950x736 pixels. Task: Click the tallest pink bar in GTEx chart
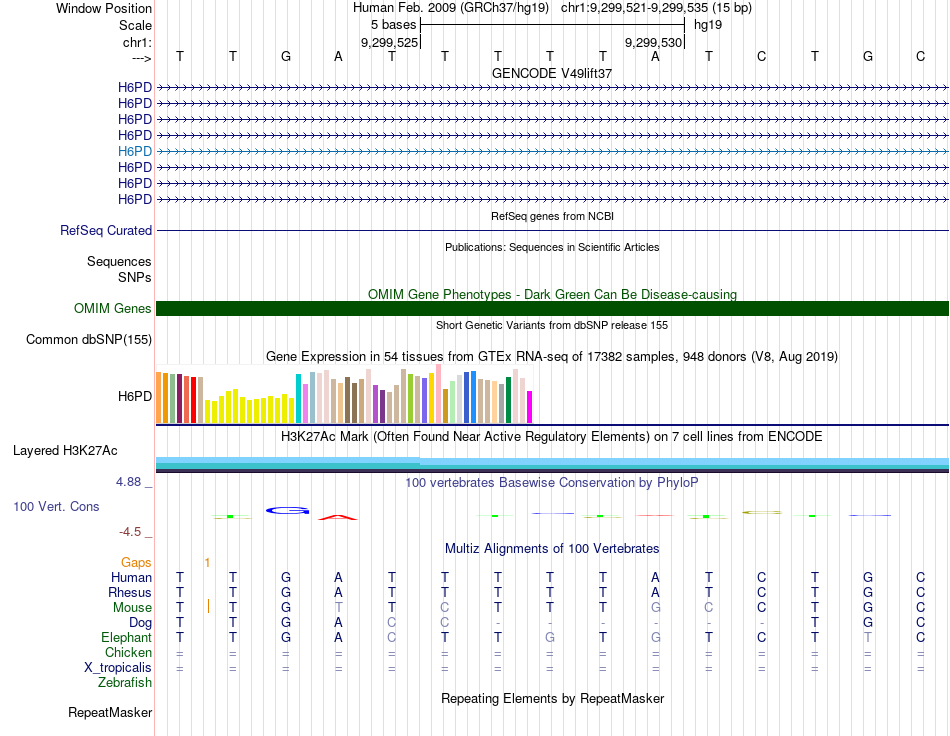(x=438, y=394)
